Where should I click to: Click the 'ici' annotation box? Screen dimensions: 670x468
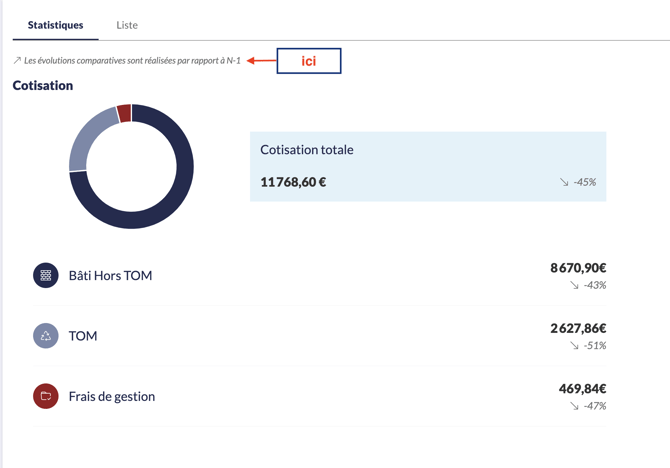(309, 61)
